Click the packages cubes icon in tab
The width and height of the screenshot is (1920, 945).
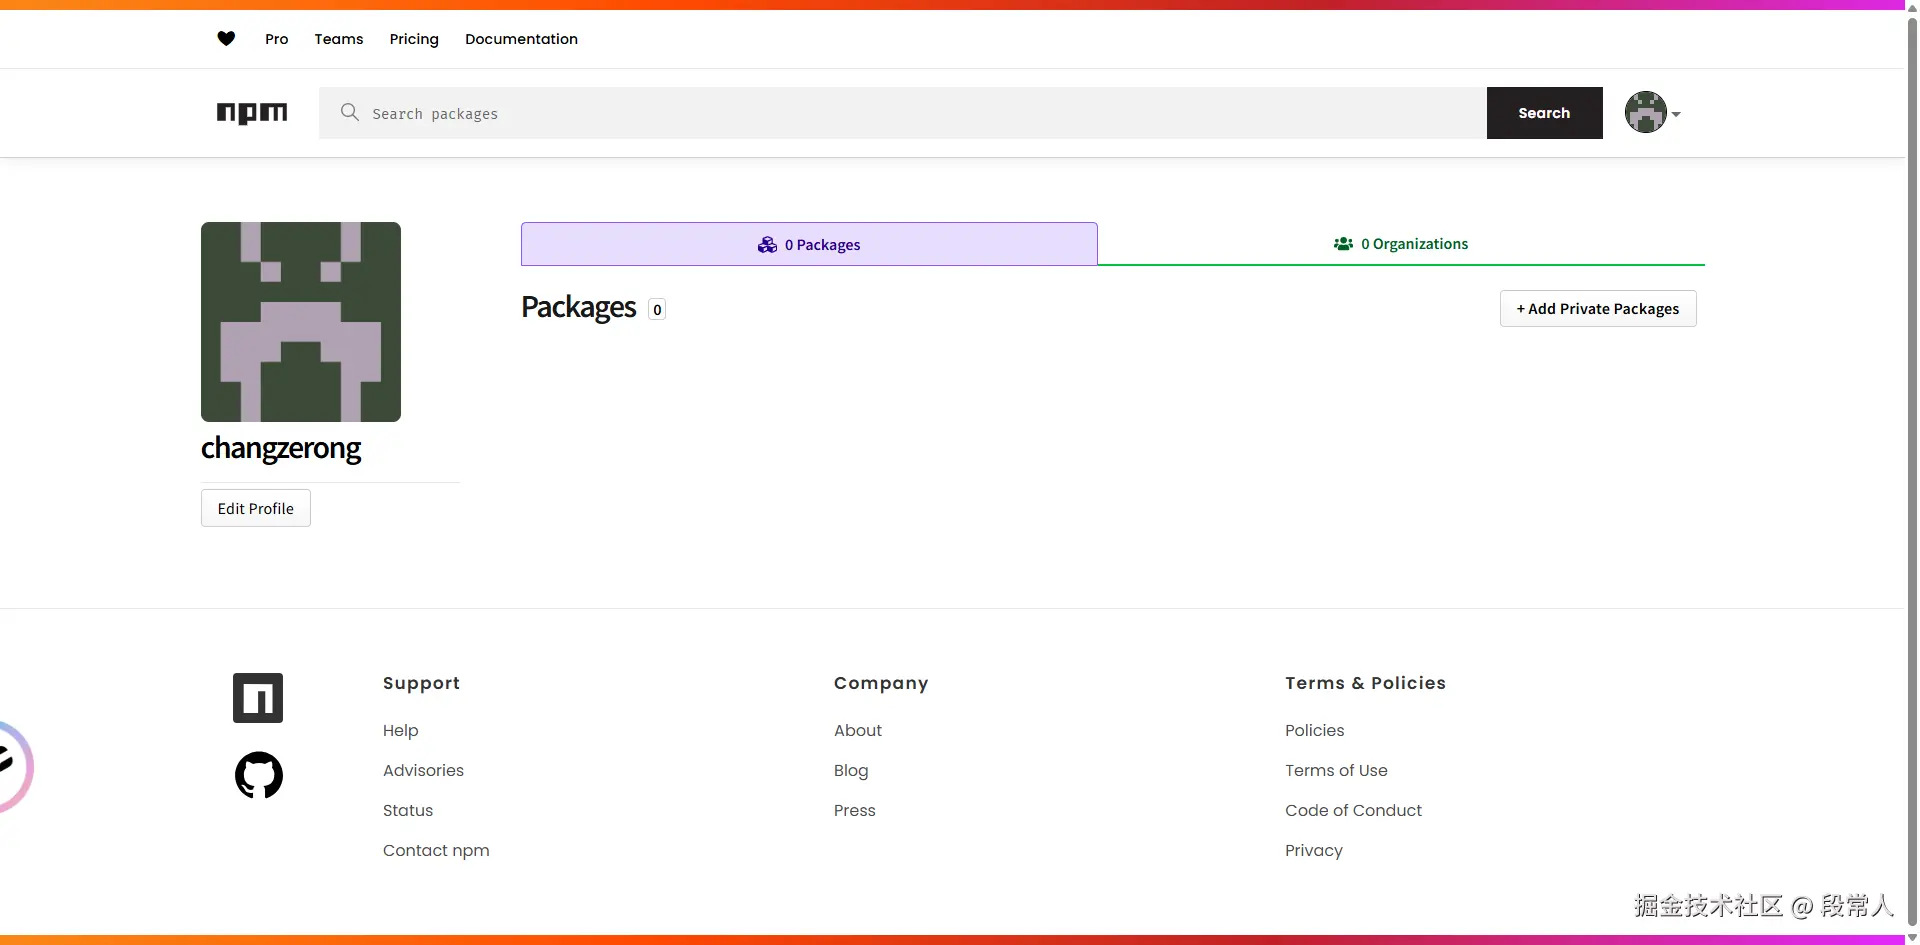pyautogui.click(x=767, y=245)
